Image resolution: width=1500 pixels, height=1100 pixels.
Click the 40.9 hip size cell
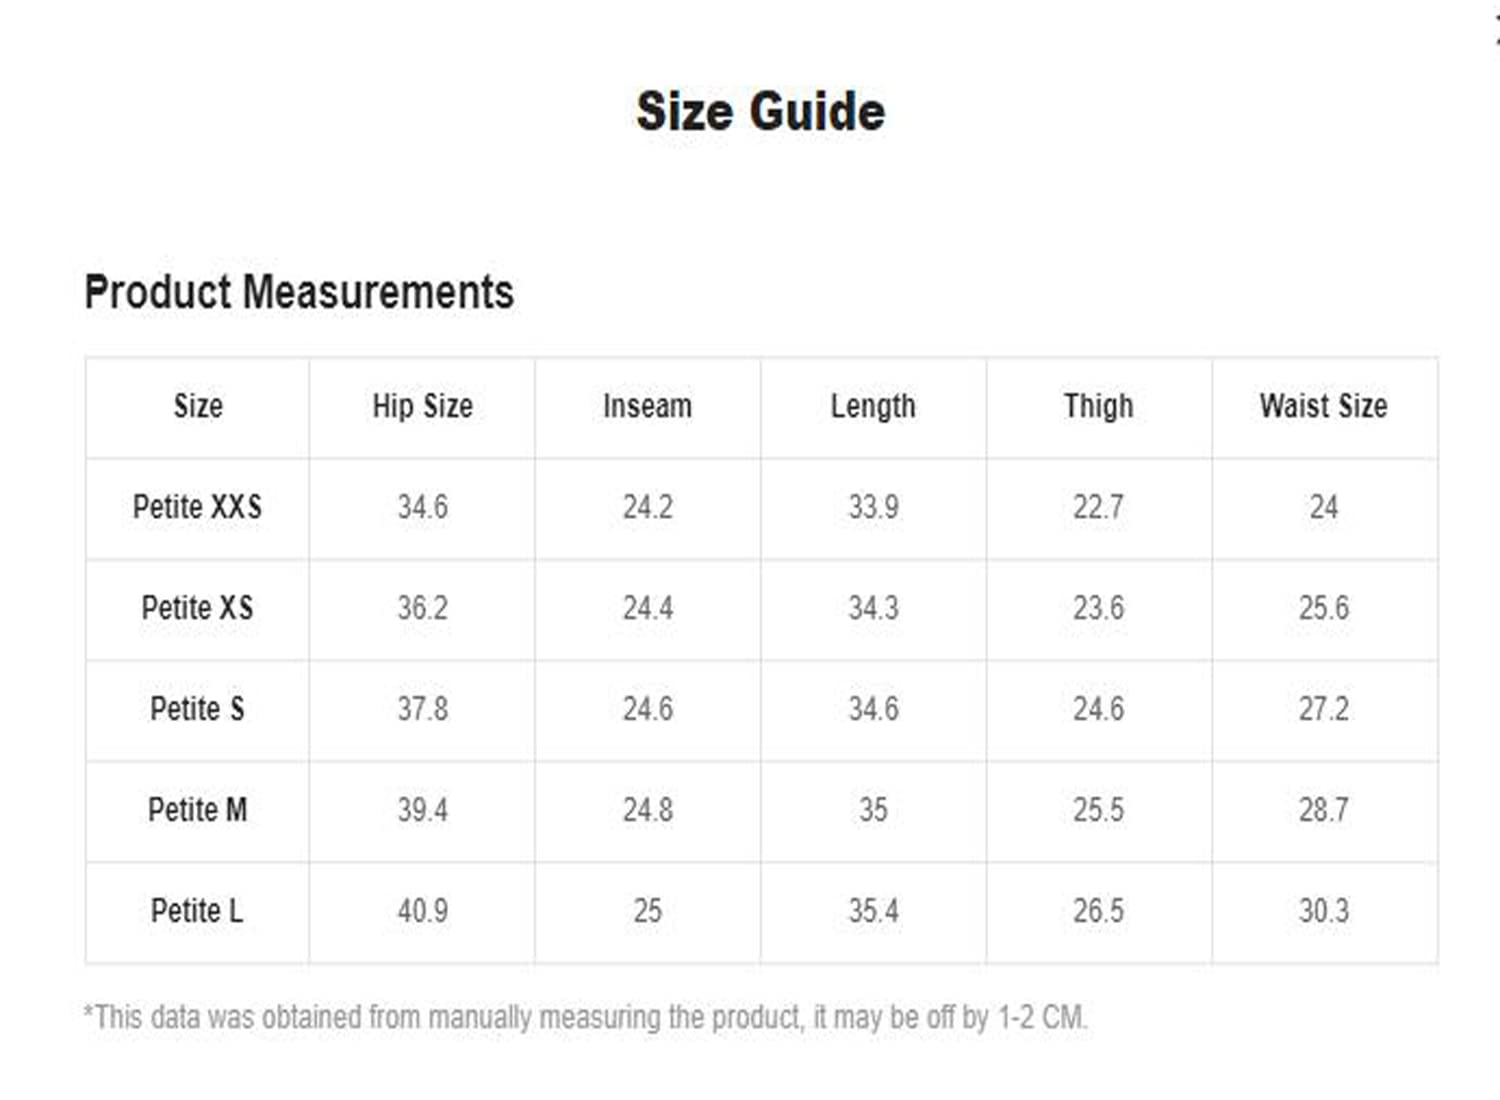422,911
